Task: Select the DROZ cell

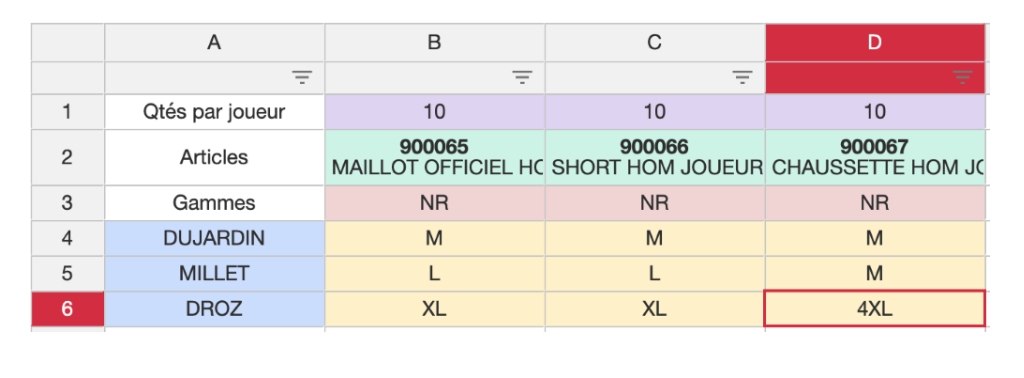Action: [214, 309]
